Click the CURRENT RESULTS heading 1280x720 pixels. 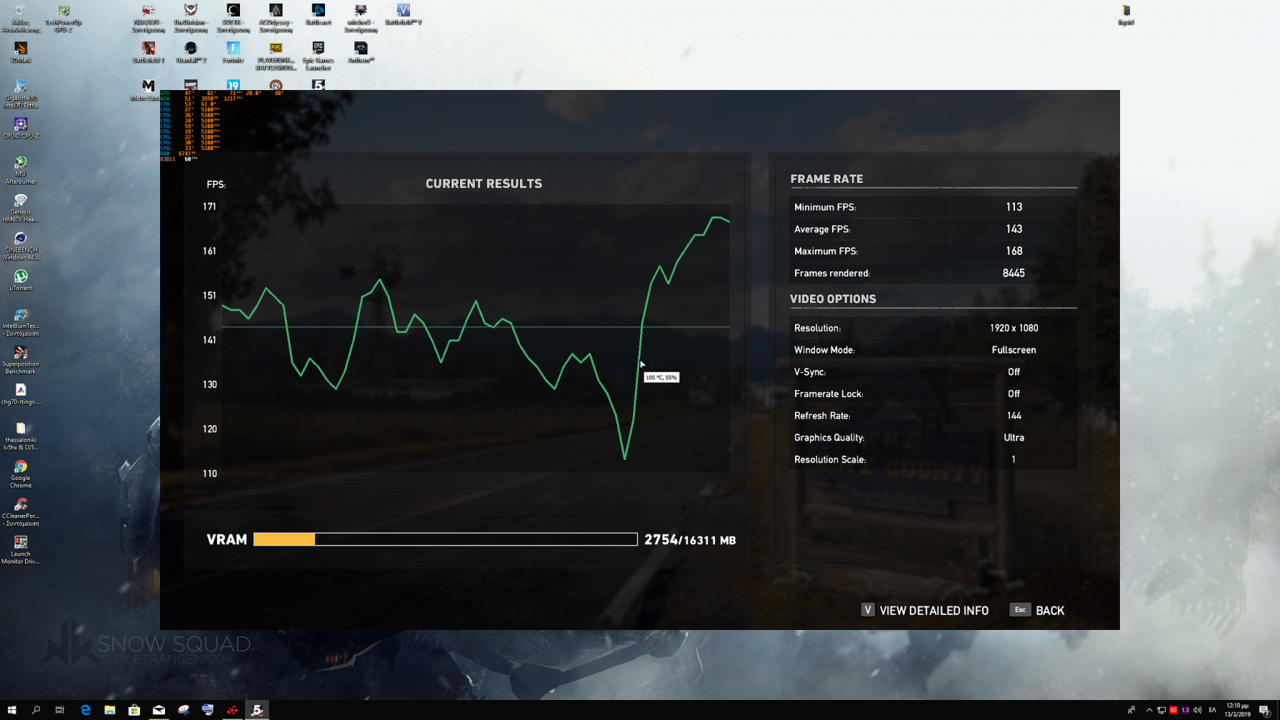pyautogui.click(x=484, y=184)
